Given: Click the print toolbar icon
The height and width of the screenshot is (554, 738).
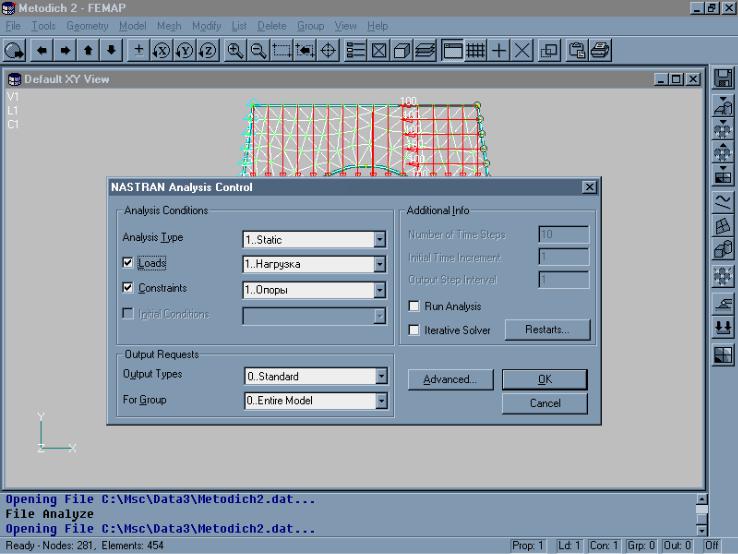Looking at the screenshot, I should [x=600, y=50].
